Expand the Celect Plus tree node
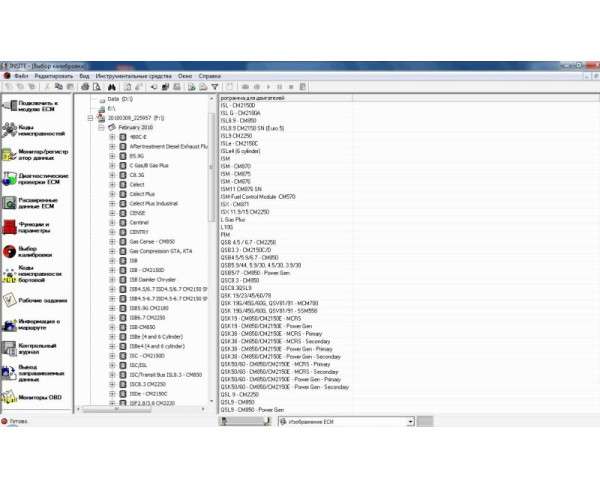This screenshot has height=489, width=600. (x=112, y=194)
